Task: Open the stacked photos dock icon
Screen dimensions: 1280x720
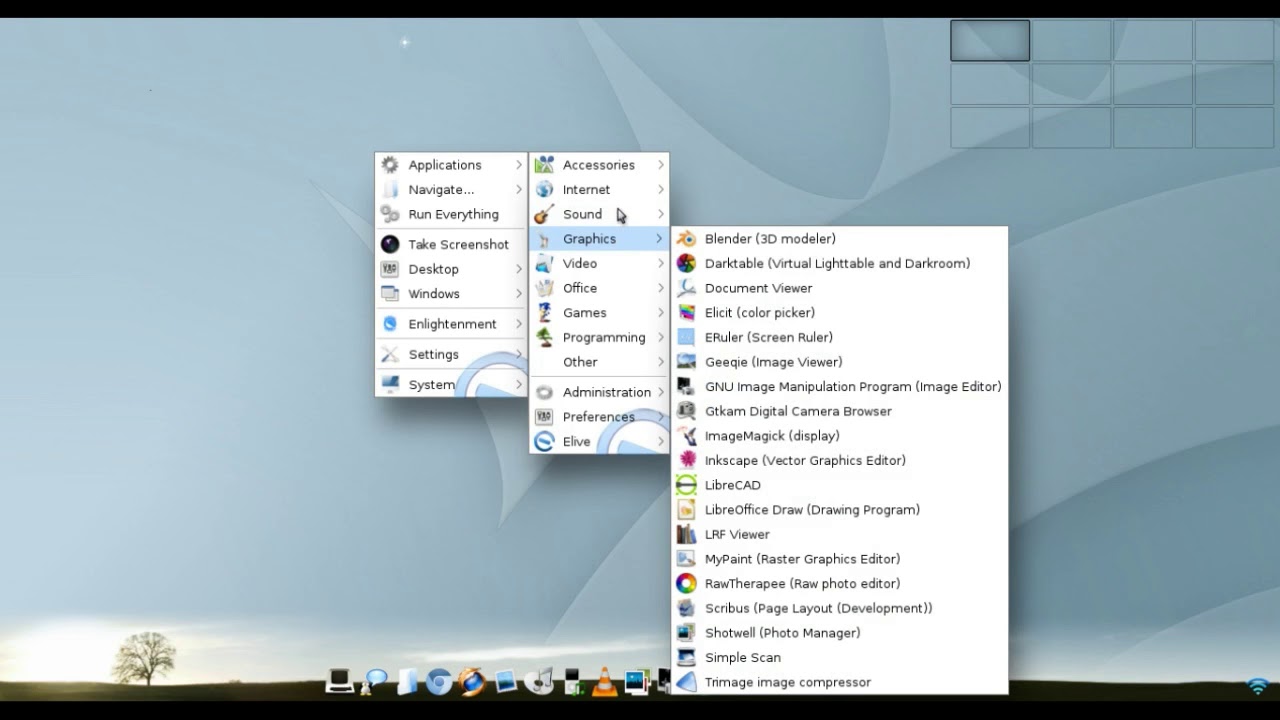Action: pos(637,682)
